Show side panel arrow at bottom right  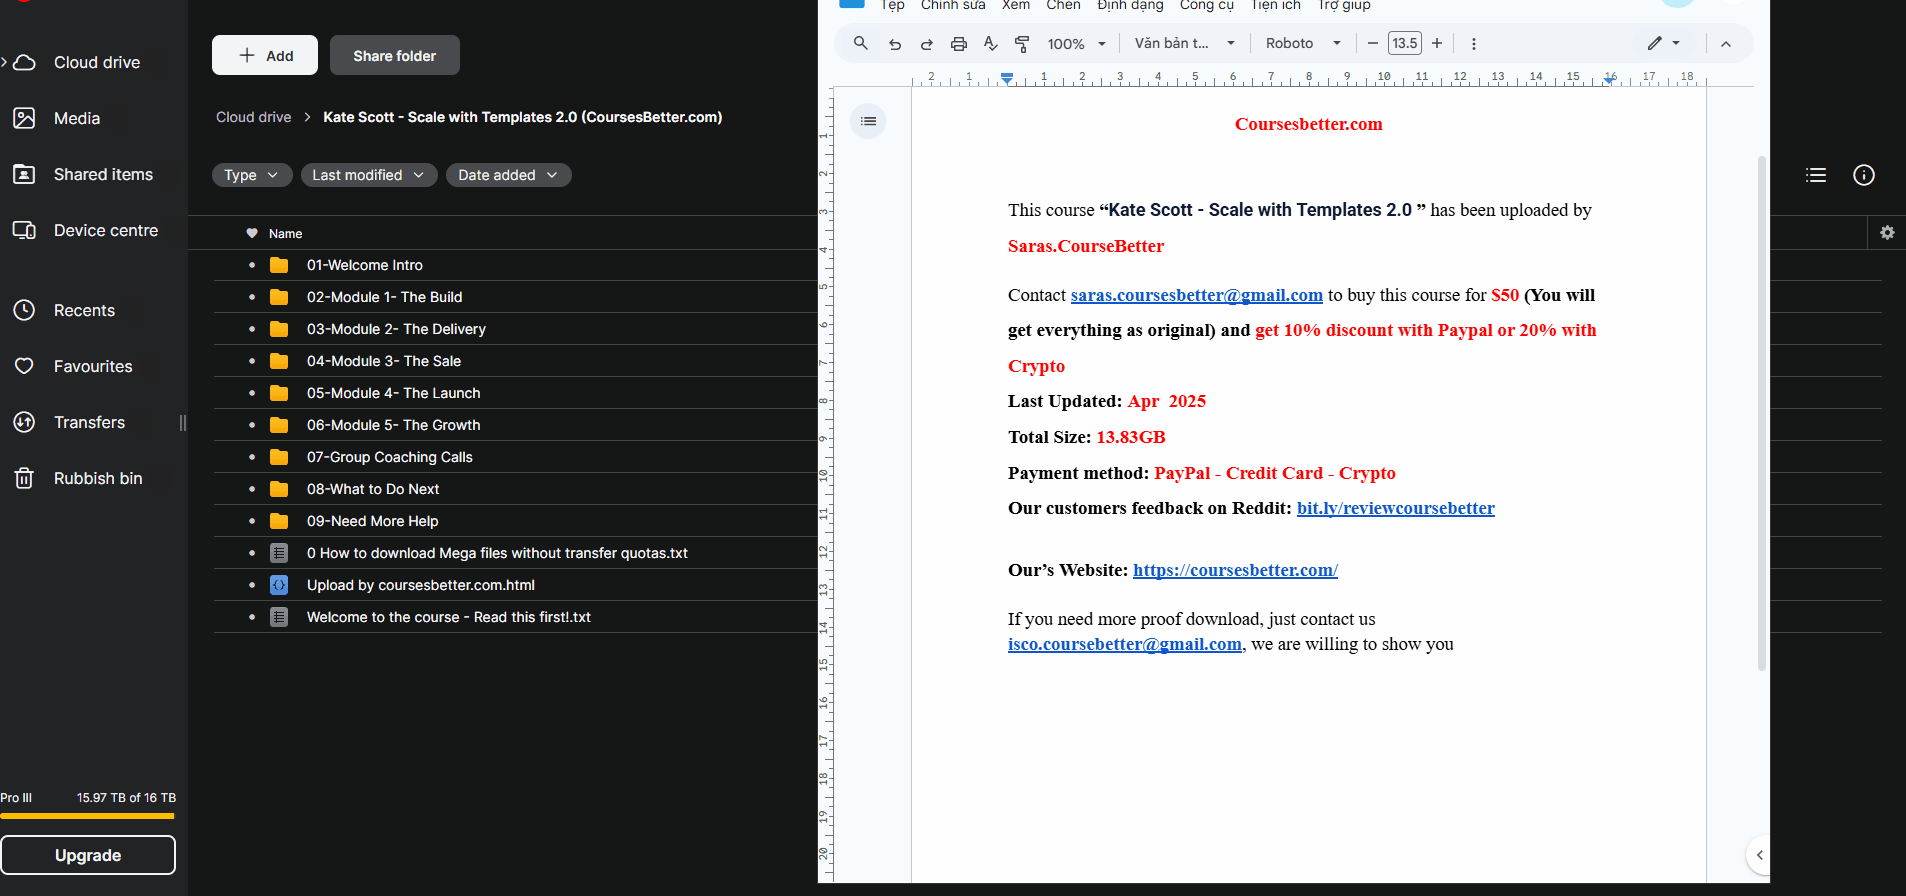pos(1759,855)
